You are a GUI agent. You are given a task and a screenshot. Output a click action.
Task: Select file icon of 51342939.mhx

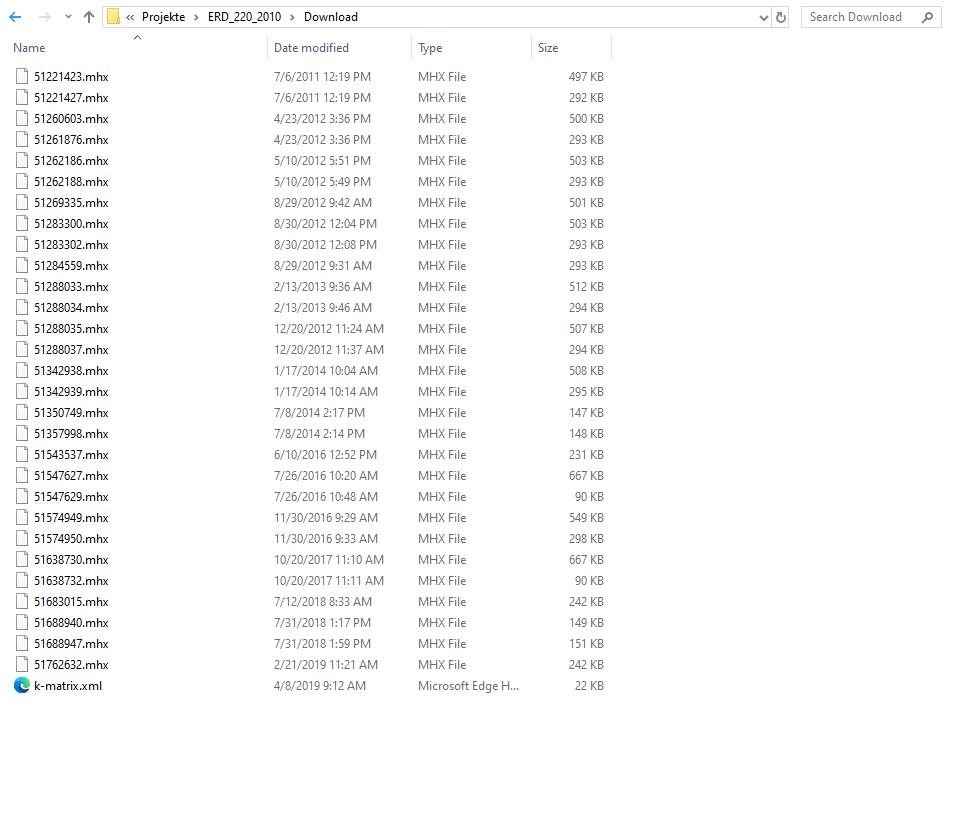(x=22, y=392)
